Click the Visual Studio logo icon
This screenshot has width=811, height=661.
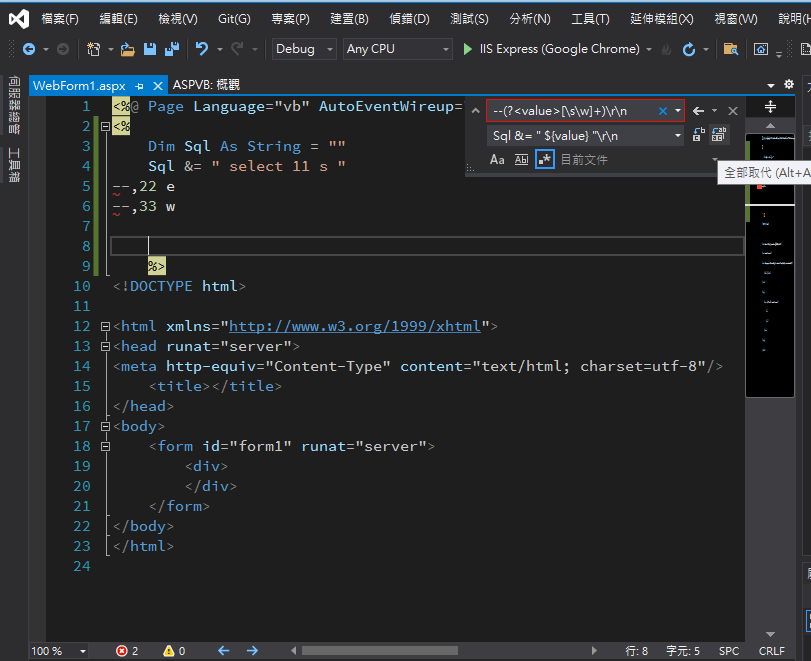point(19,19)
